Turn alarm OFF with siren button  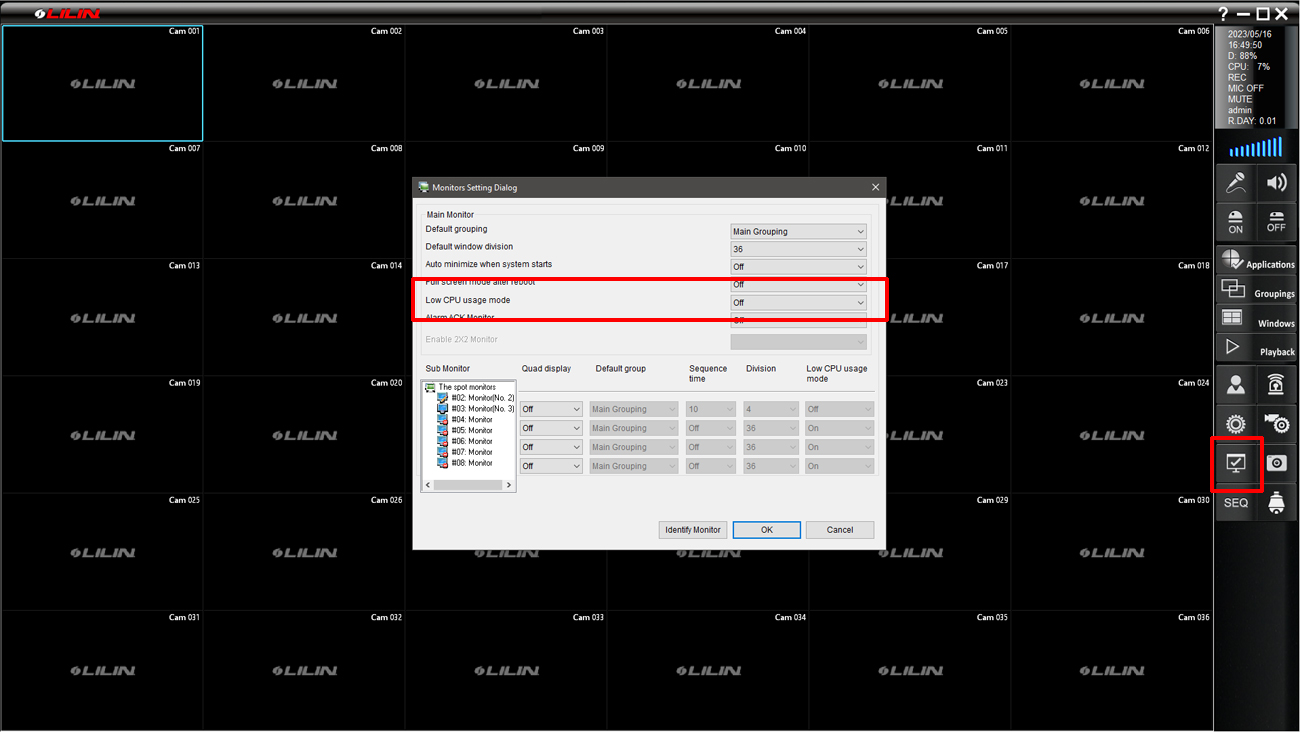pos(1276,222)
